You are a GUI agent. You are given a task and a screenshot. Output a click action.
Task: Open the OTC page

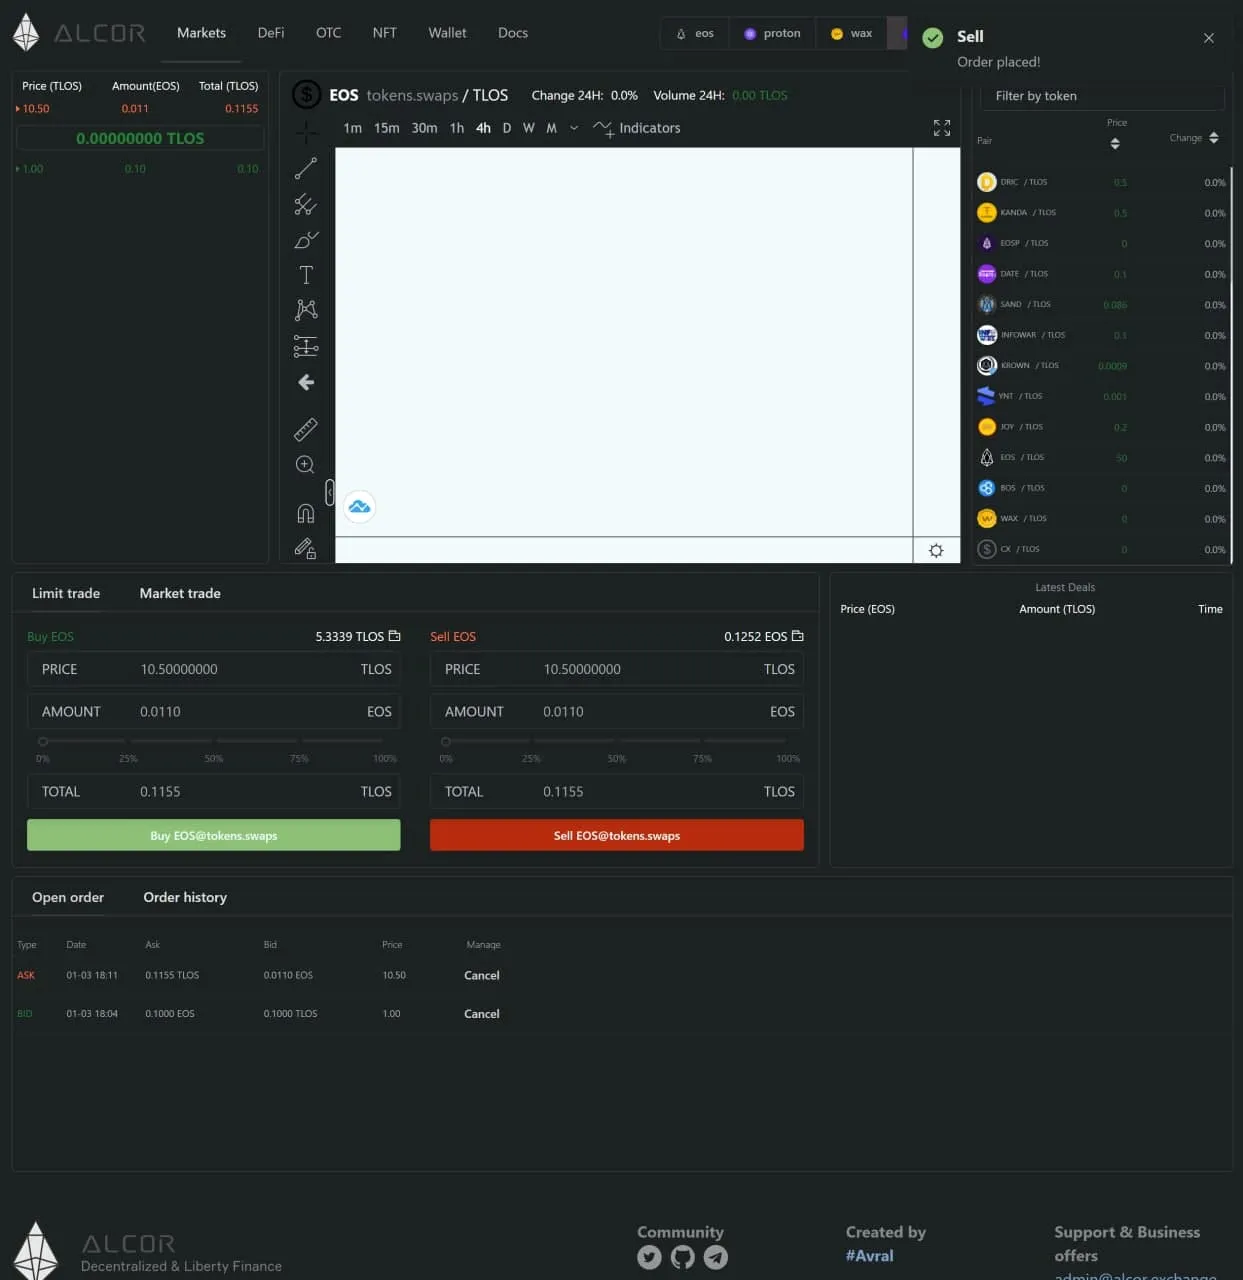tap(328, 33)
